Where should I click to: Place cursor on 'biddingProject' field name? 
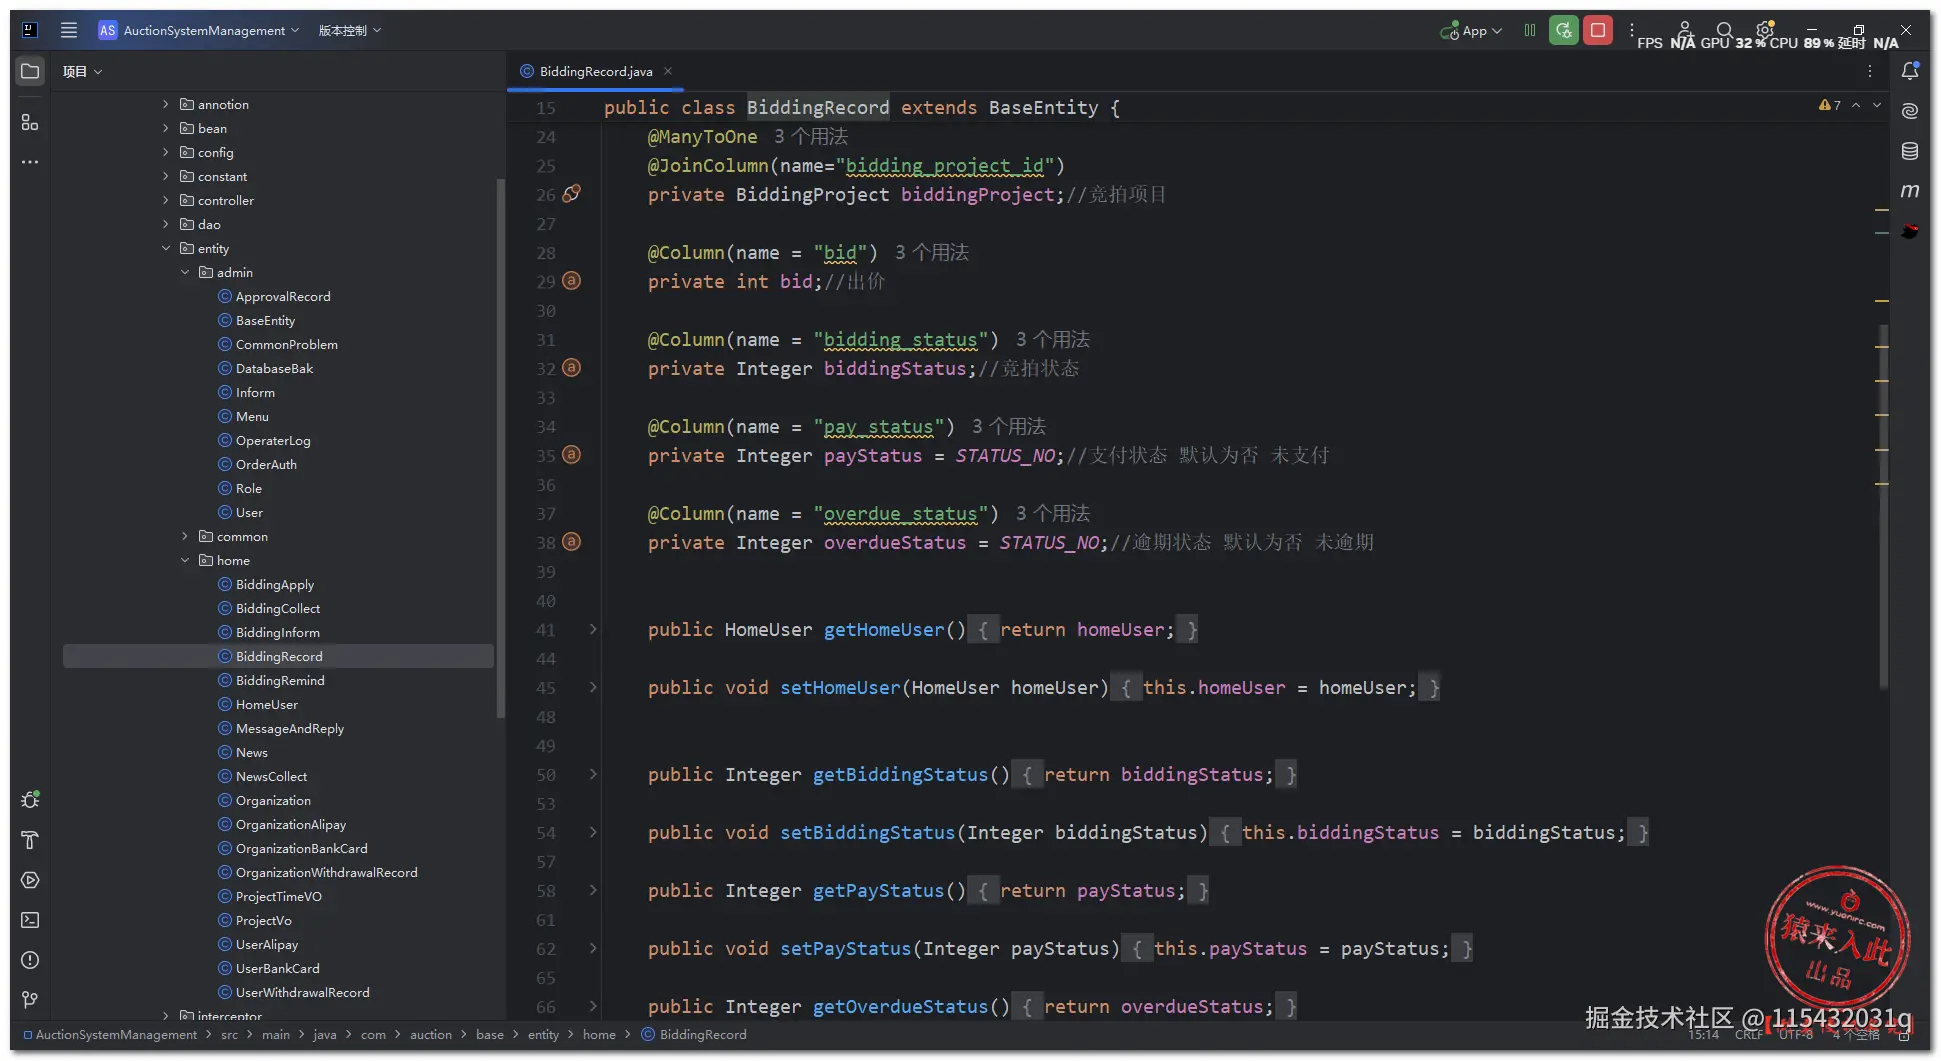[x=978, y=194]
